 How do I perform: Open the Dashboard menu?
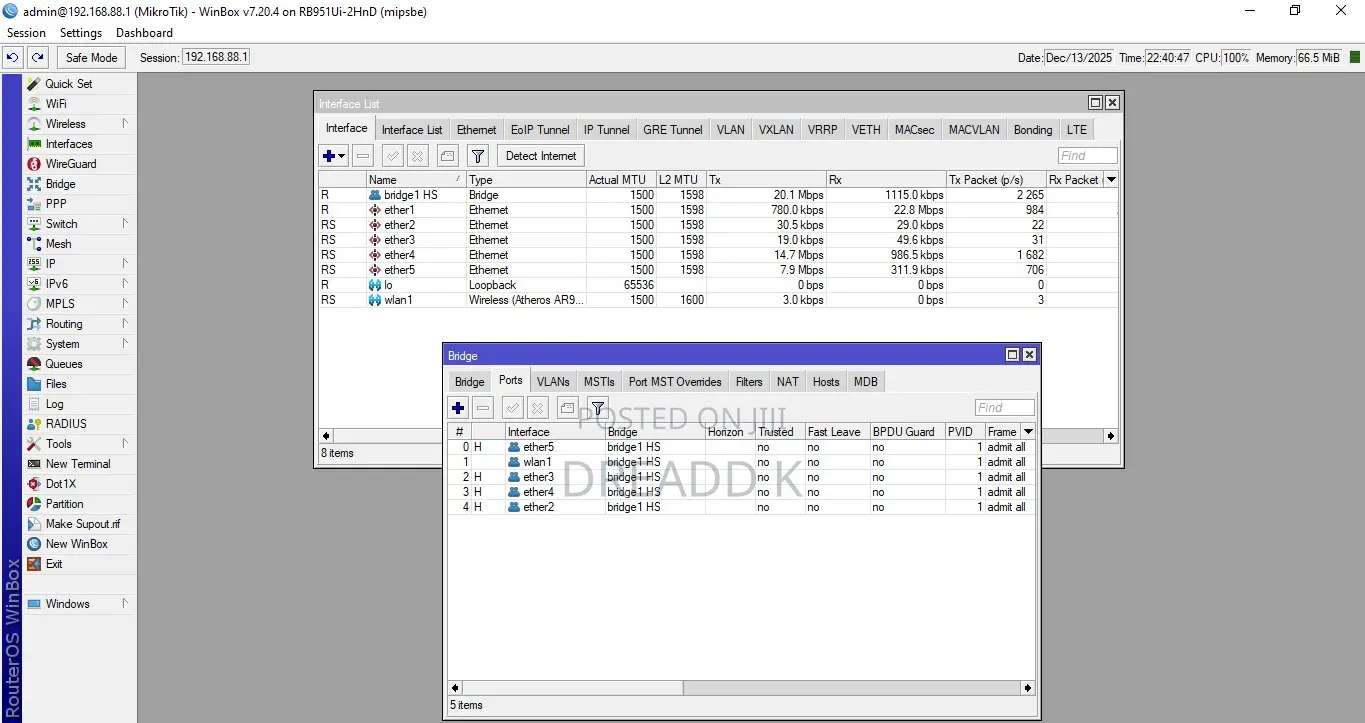click(144, 33)
